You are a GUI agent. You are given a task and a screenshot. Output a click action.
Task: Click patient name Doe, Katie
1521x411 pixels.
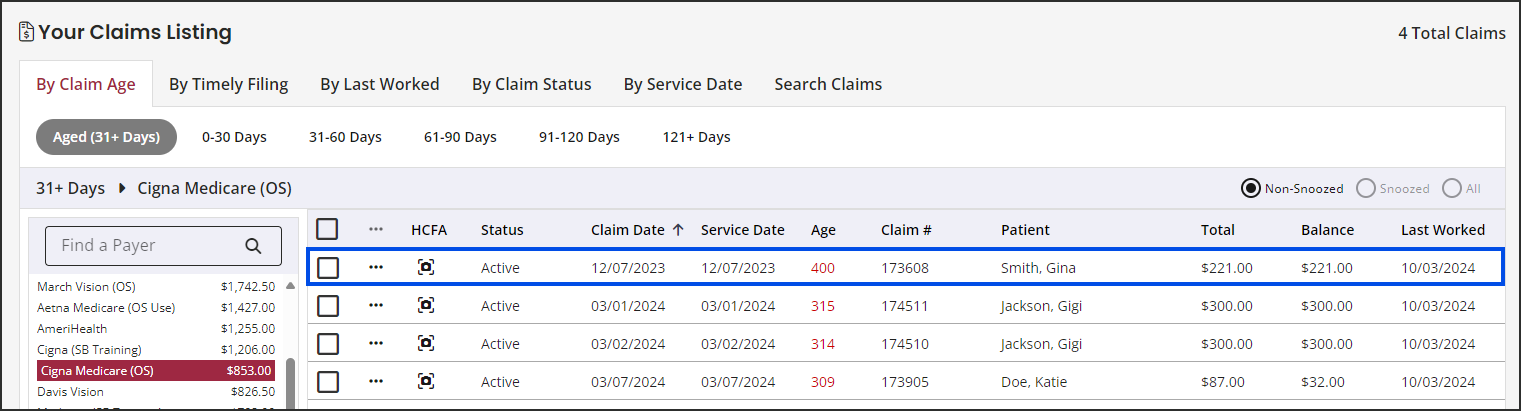point(1034,382)
